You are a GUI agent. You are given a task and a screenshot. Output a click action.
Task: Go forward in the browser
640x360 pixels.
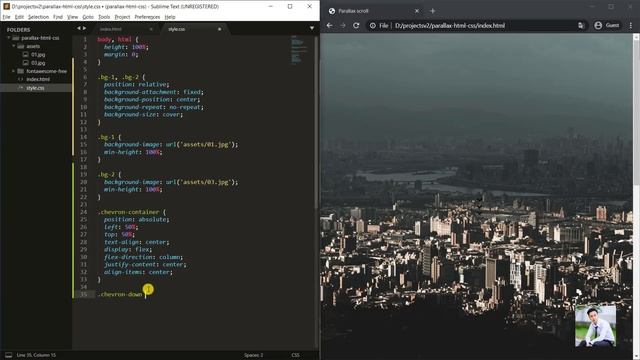343,25
